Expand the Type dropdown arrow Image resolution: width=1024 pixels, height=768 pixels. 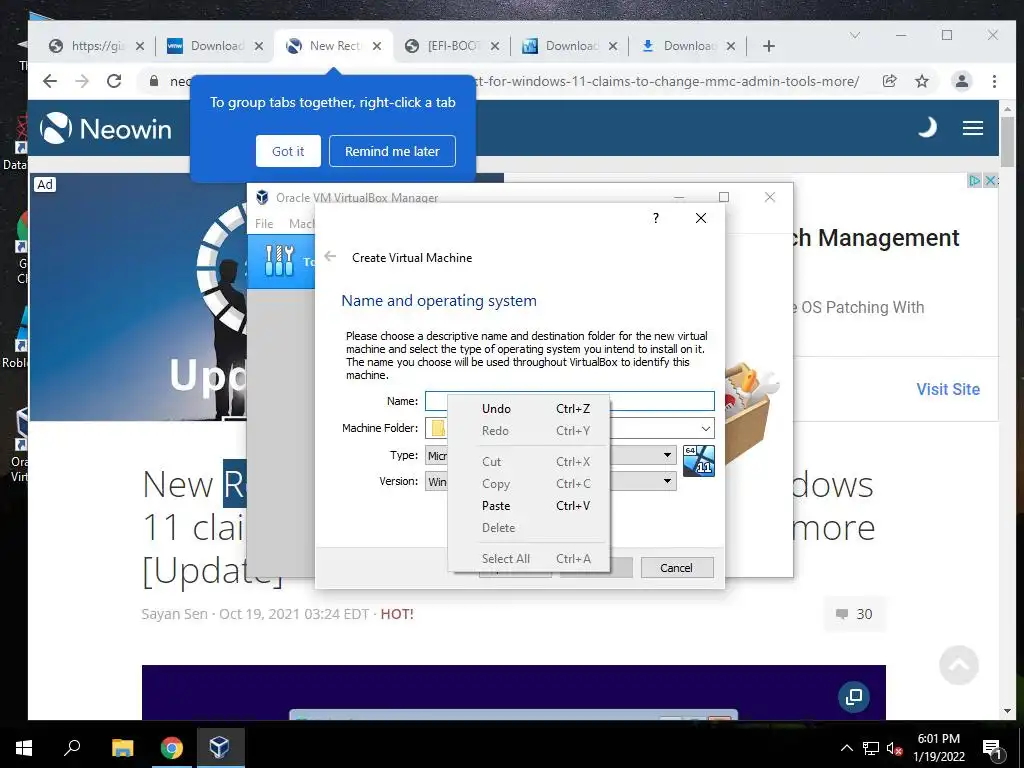pyautogui.click(x=667, y=455)
